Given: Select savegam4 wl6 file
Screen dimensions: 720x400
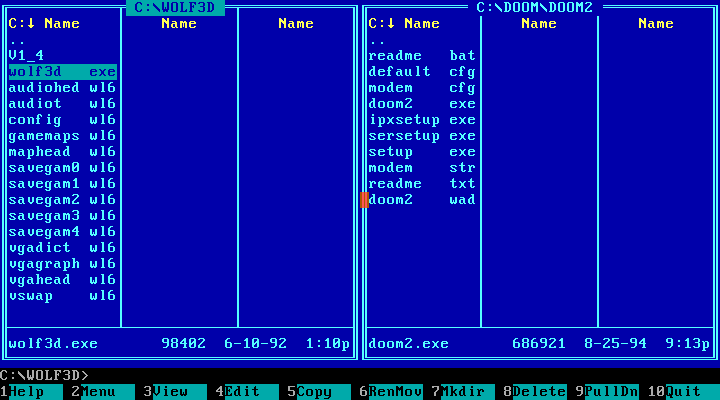Looking at the screenshot, I should pos(62,232).
